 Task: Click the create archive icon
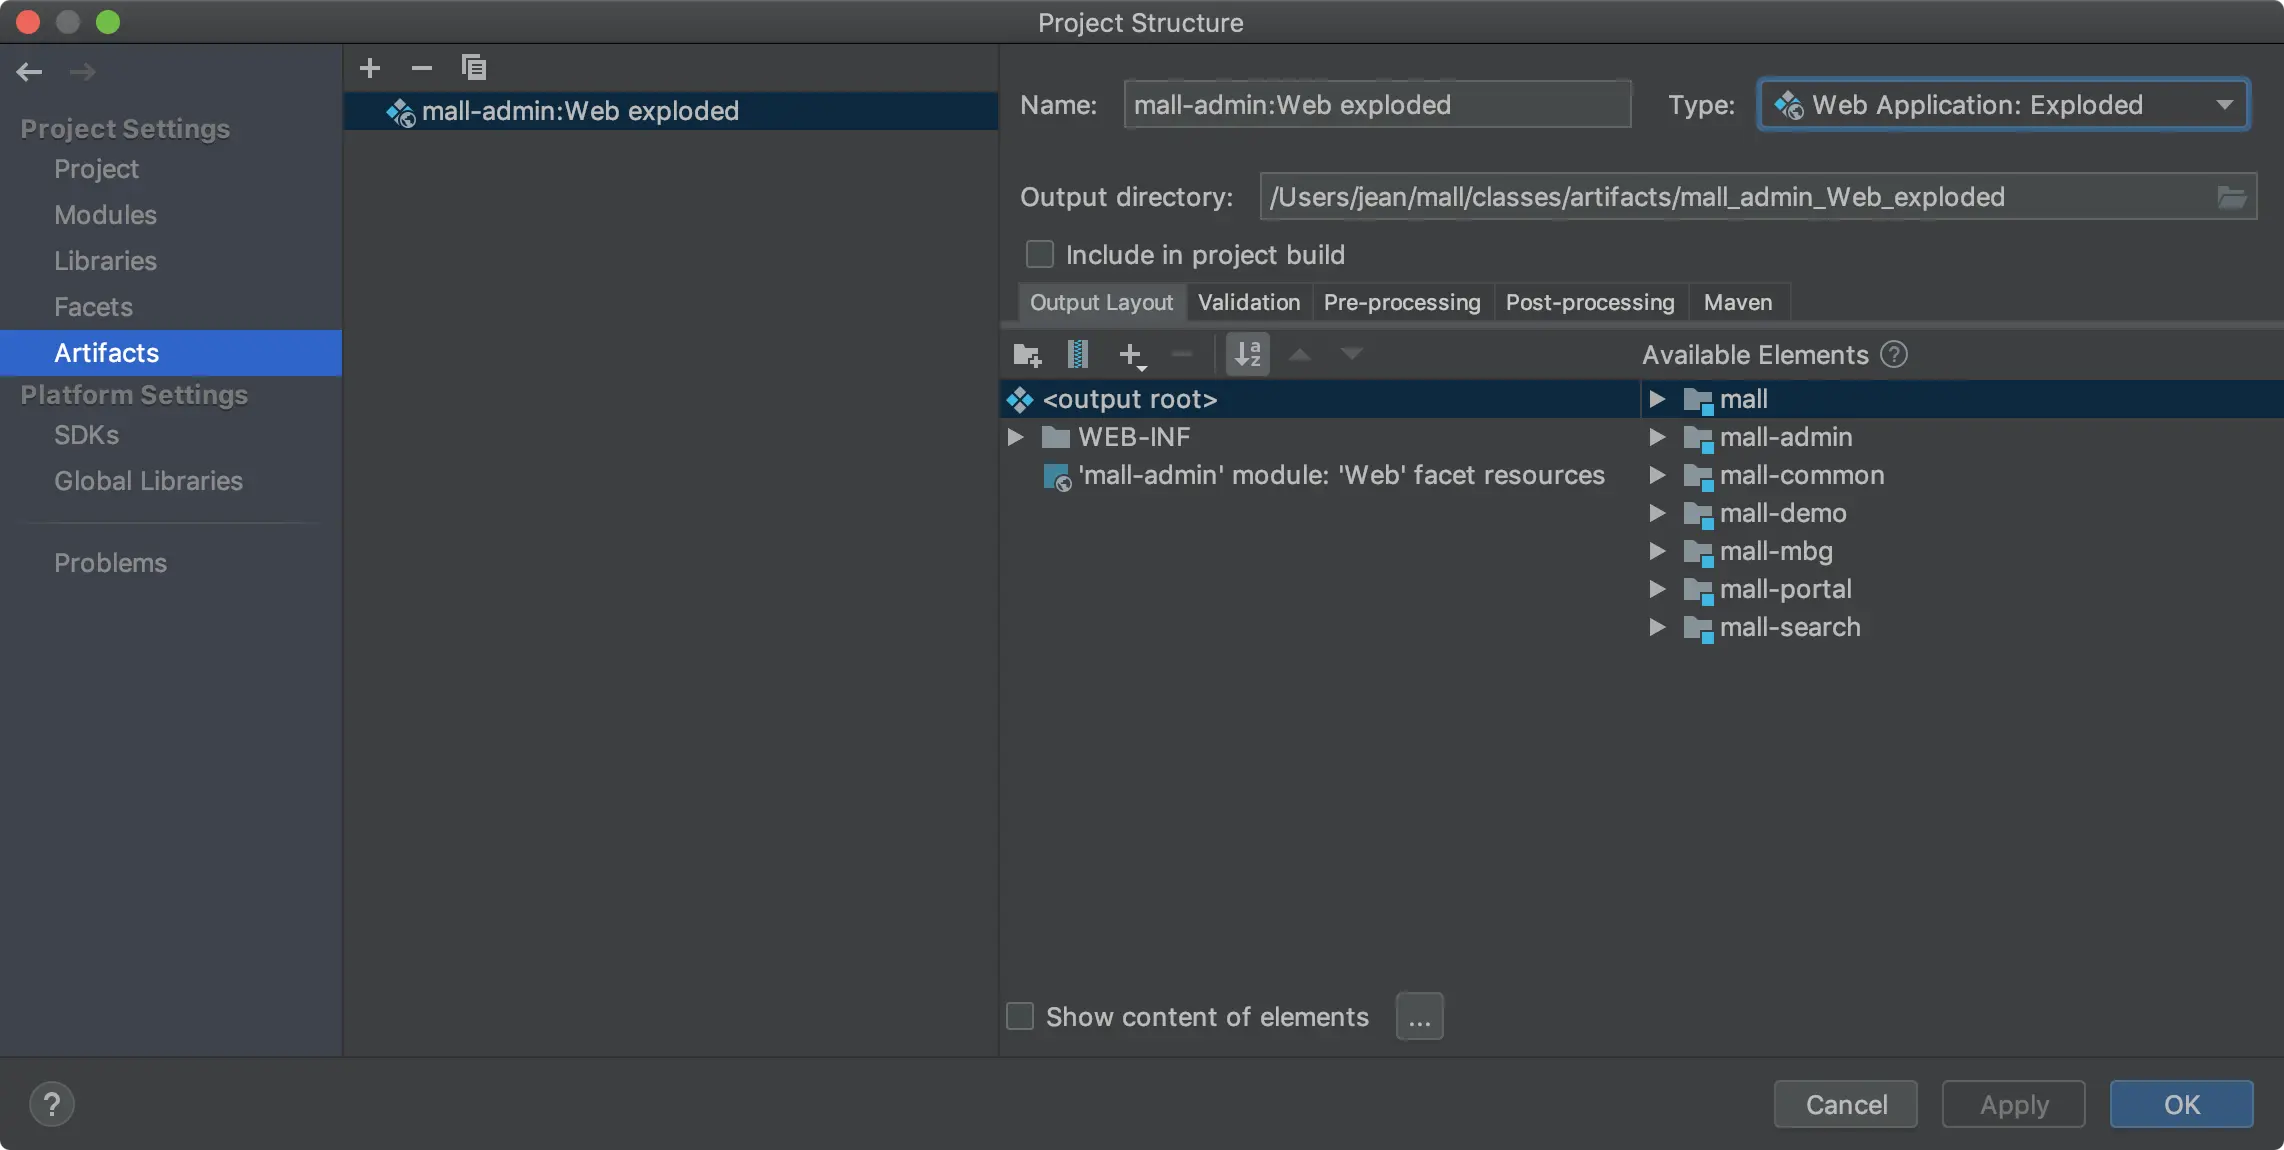point(1078,355)
